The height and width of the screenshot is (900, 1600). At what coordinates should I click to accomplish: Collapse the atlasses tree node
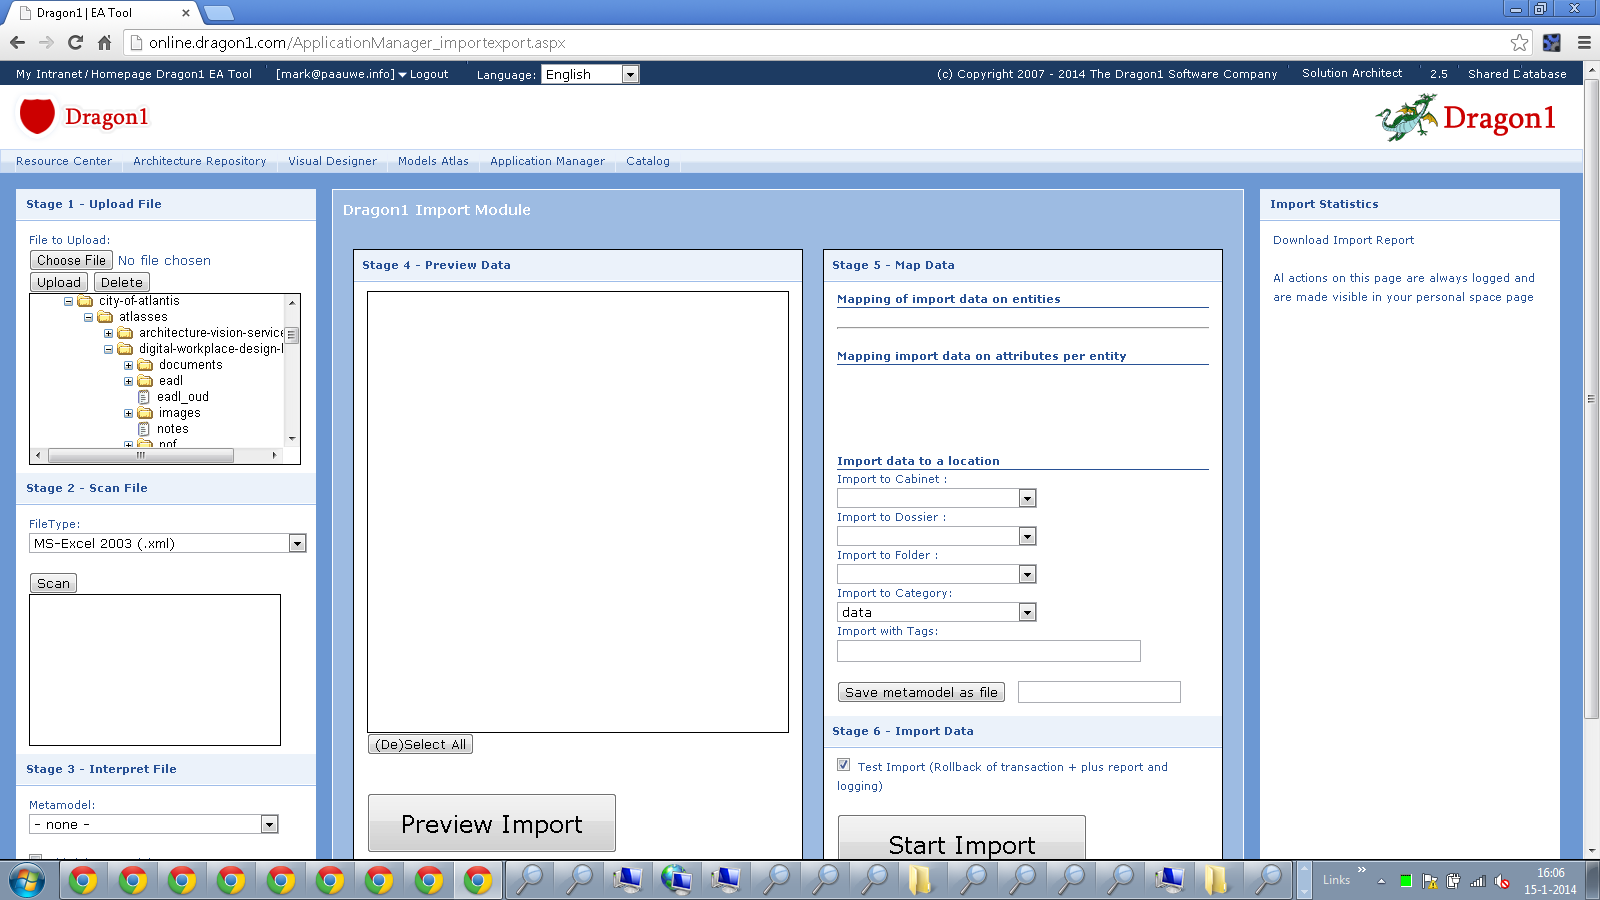coord(89,317)
